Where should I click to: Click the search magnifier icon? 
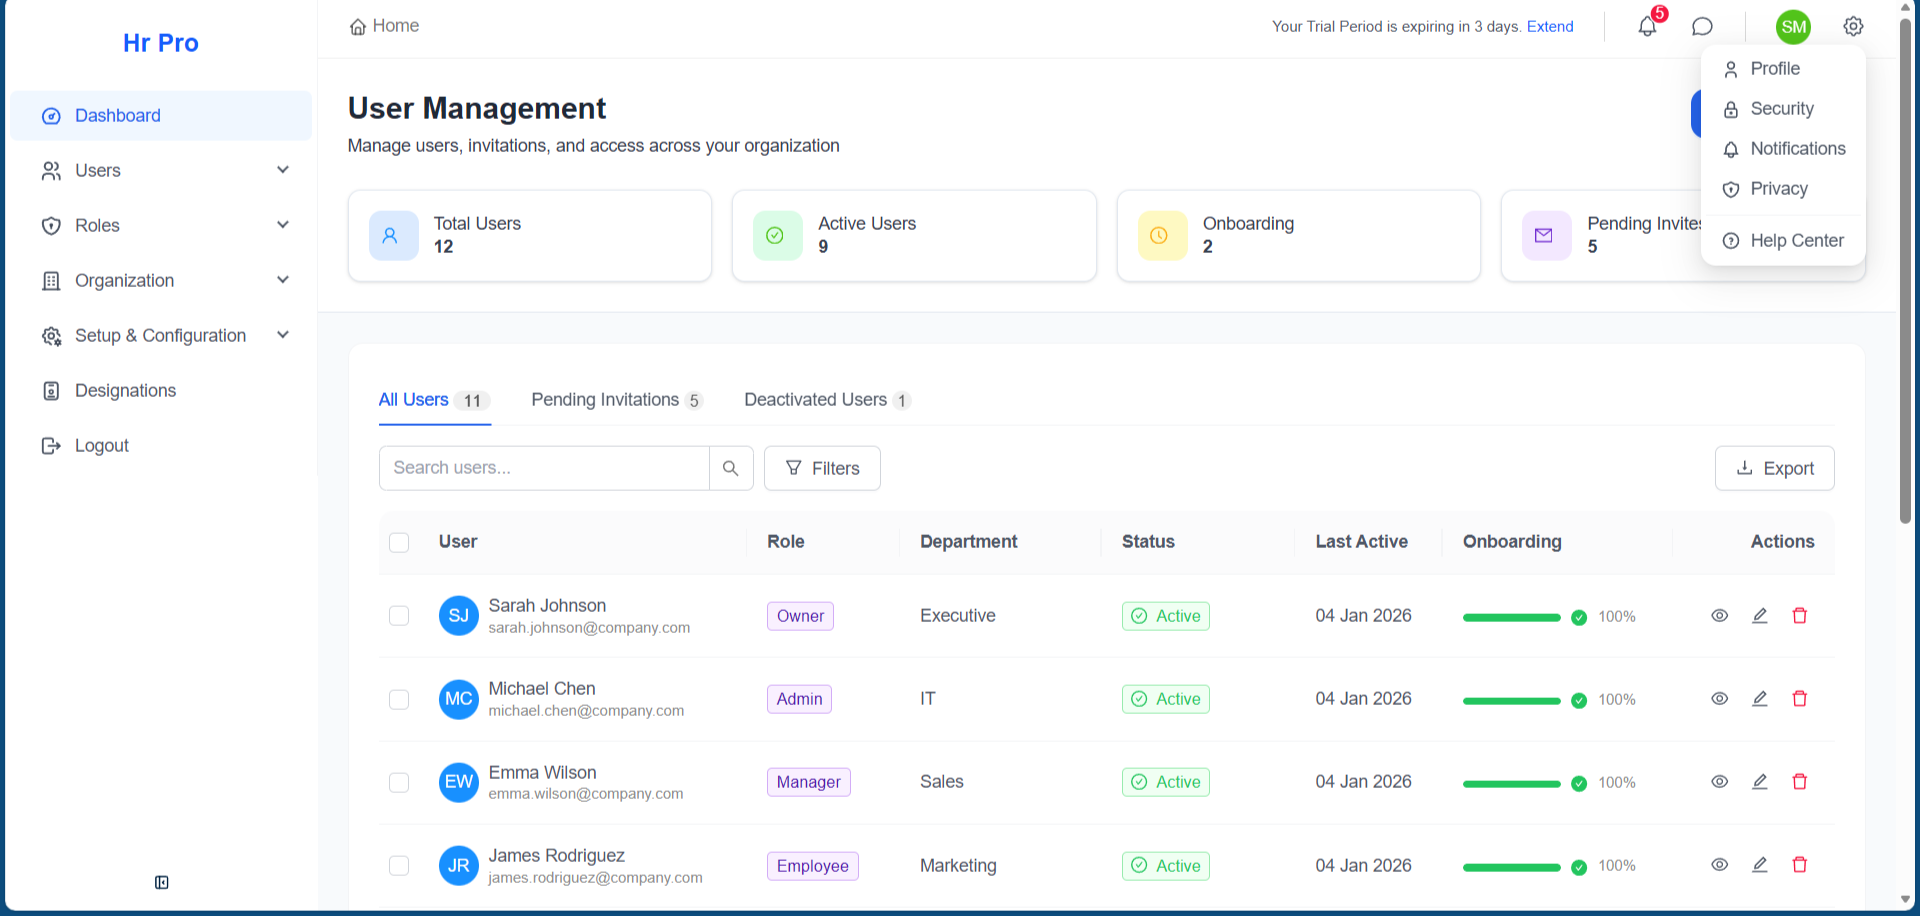click(x=731, y=468)
